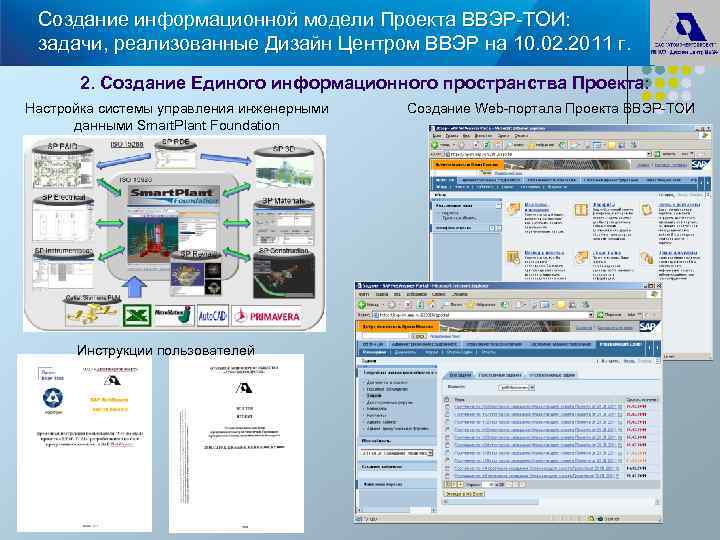
Task: Click the Primavera logo under the SmartPlant diagram
Action: click(267, 316)
